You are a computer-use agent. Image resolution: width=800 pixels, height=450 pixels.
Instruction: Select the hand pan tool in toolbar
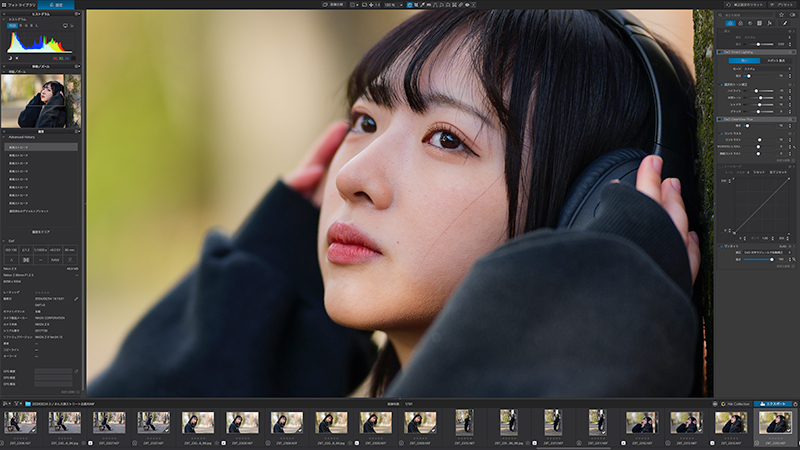410,5
